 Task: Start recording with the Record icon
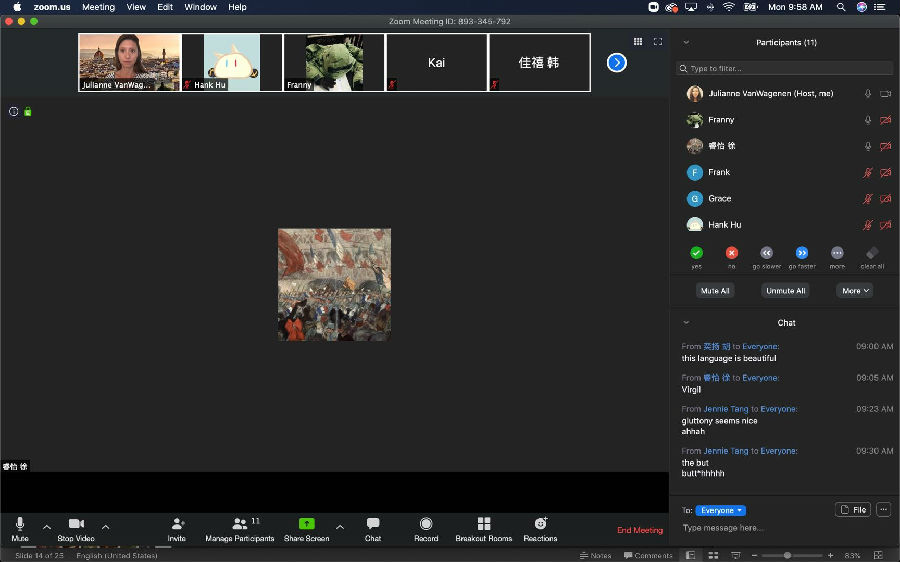pyautogui.click(x=426, y=524)
